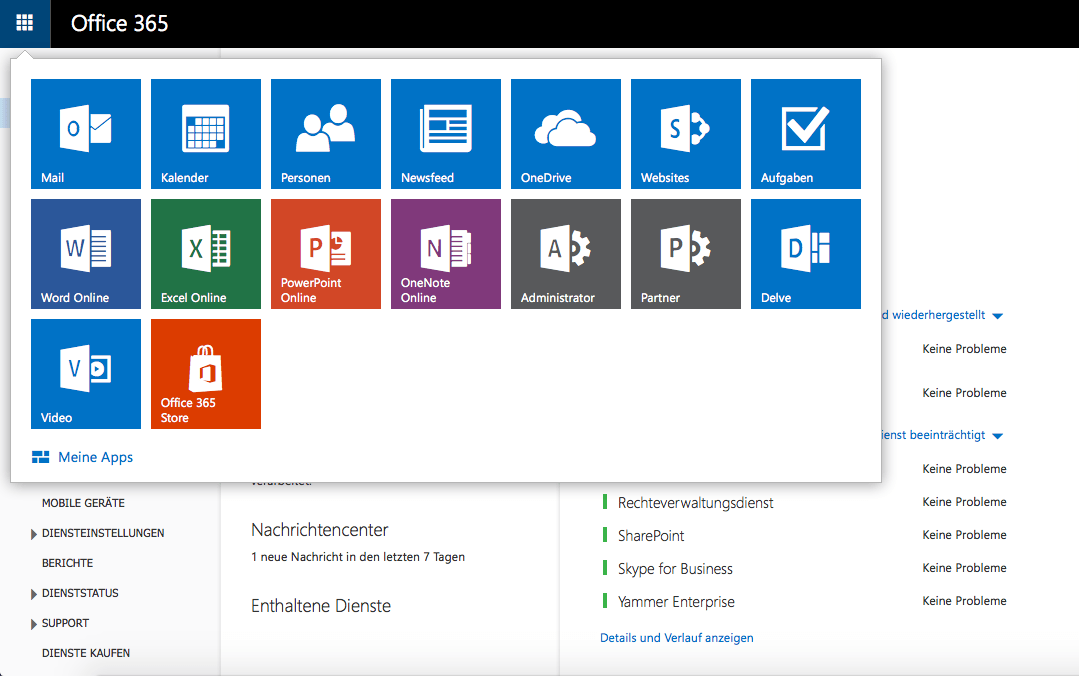Image resolution: width=1079 pixels, height=676 pixels.
Task: Expand DIENSTEINSTELLUNGEN in the sidebar
Action: coord(34,534)
